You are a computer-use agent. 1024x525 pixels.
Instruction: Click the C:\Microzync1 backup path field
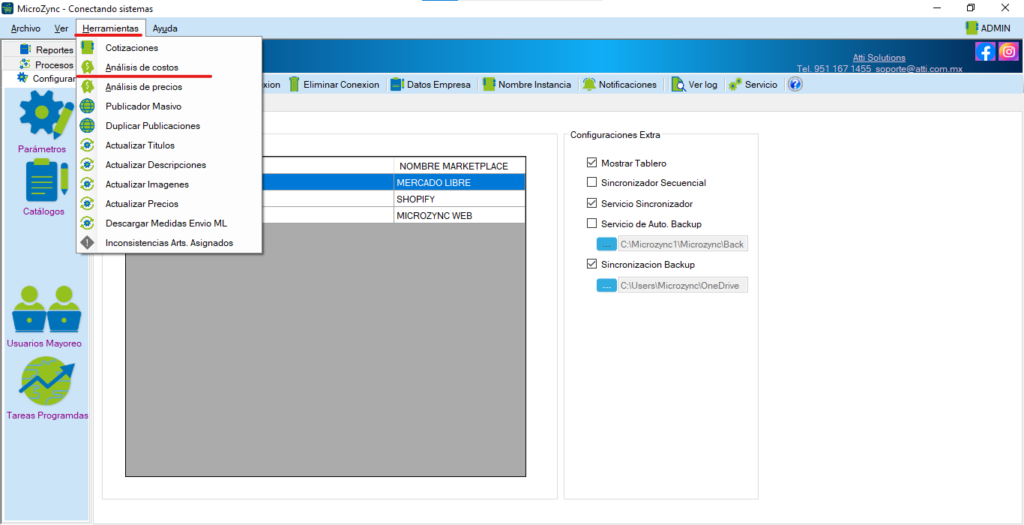(x=682, y=244)
